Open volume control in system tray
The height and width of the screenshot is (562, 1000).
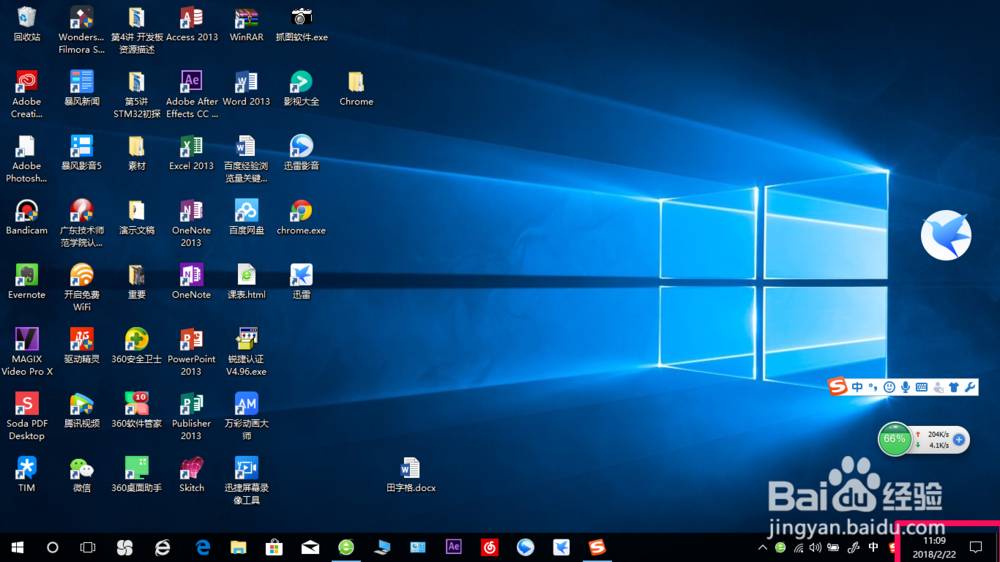pyautogui.click(x=815, y=547)
